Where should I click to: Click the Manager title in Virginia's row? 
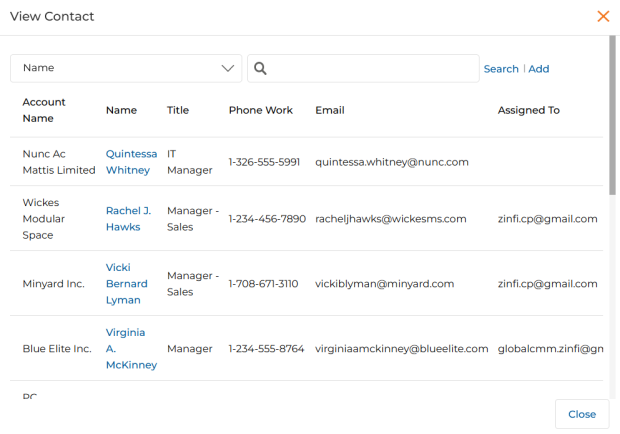coord(189,348)
